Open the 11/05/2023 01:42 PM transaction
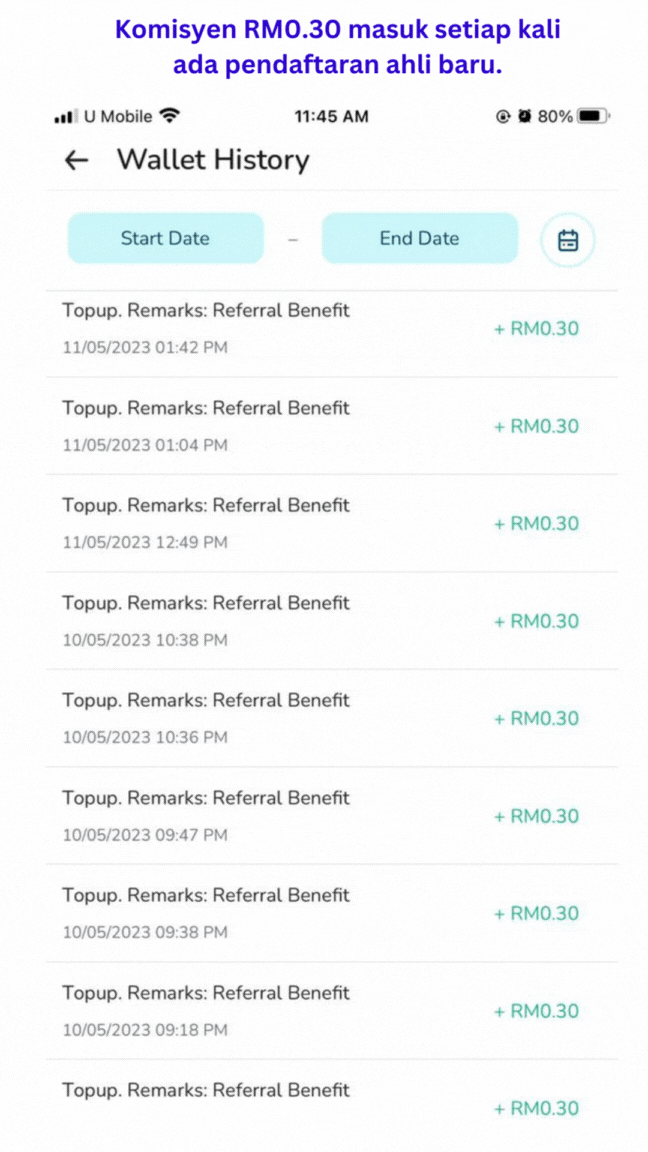Viewport: 648px width, 1152px height. [320, 329]
